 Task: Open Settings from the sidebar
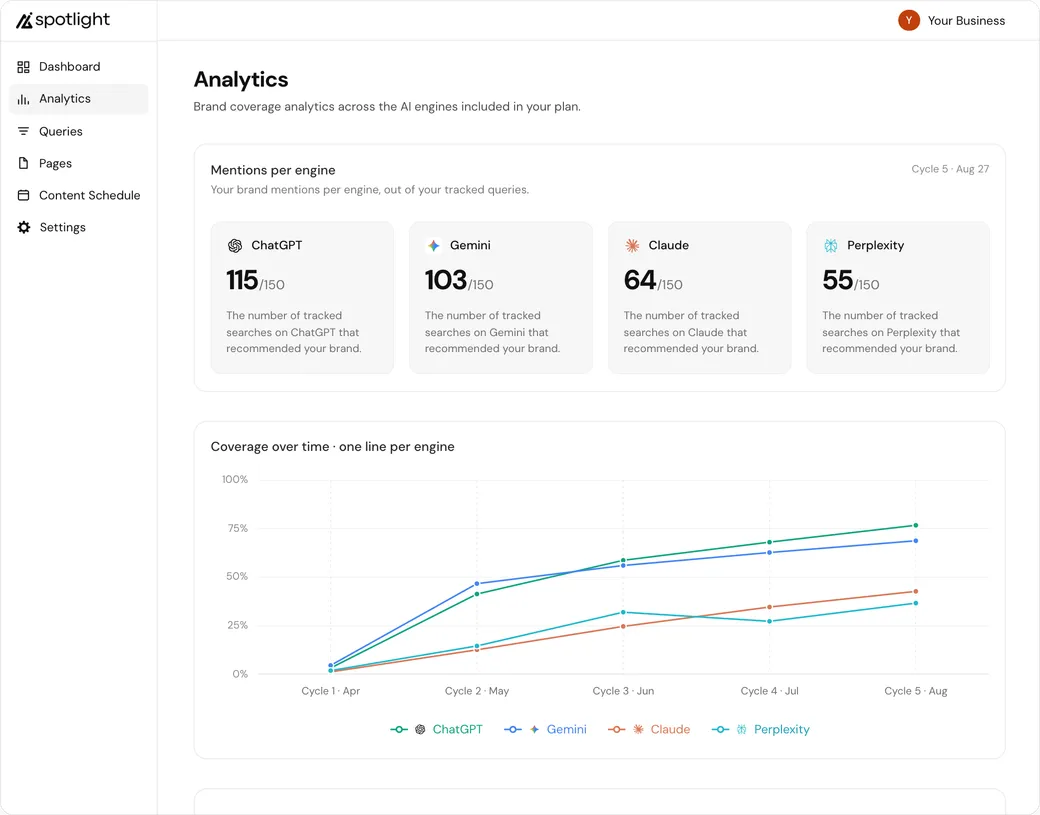78,227
